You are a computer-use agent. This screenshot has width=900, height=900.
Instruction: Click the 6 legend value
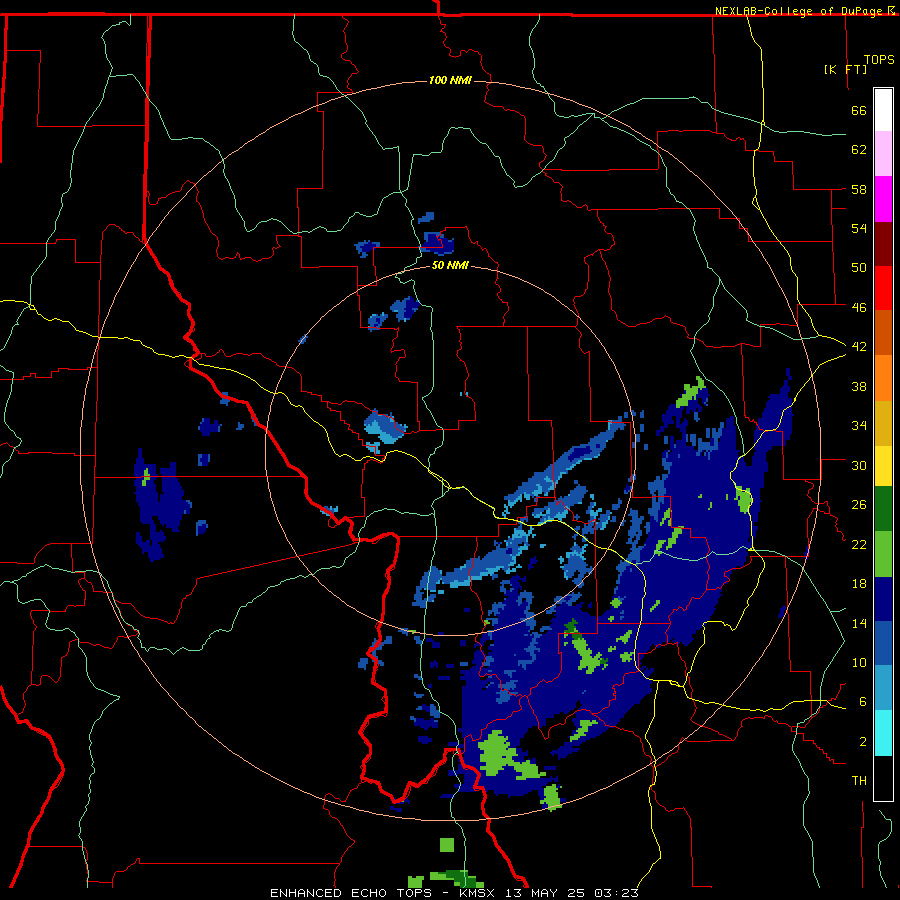click(863, 701)
